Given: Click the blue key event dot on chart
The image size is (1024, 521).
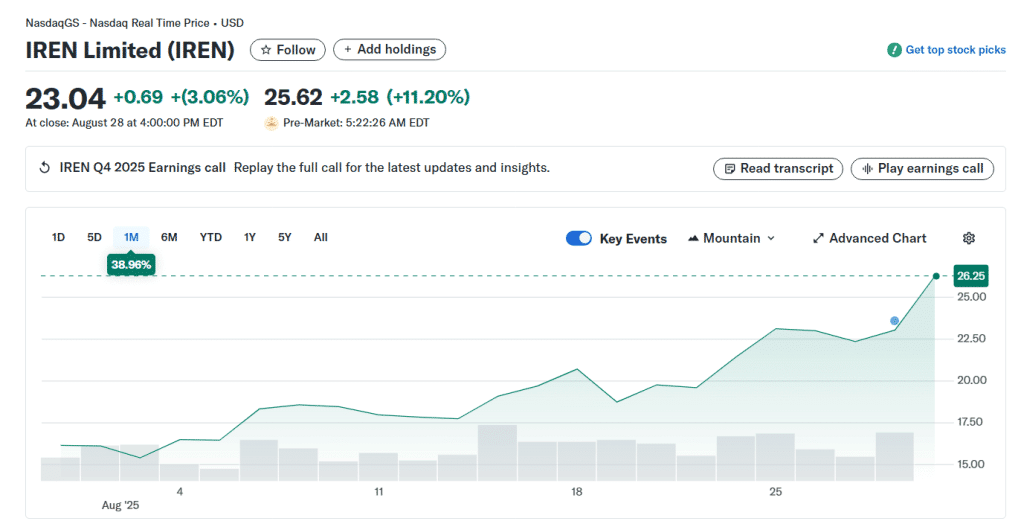Looking at the screenshot, I should tap(894, 321).
